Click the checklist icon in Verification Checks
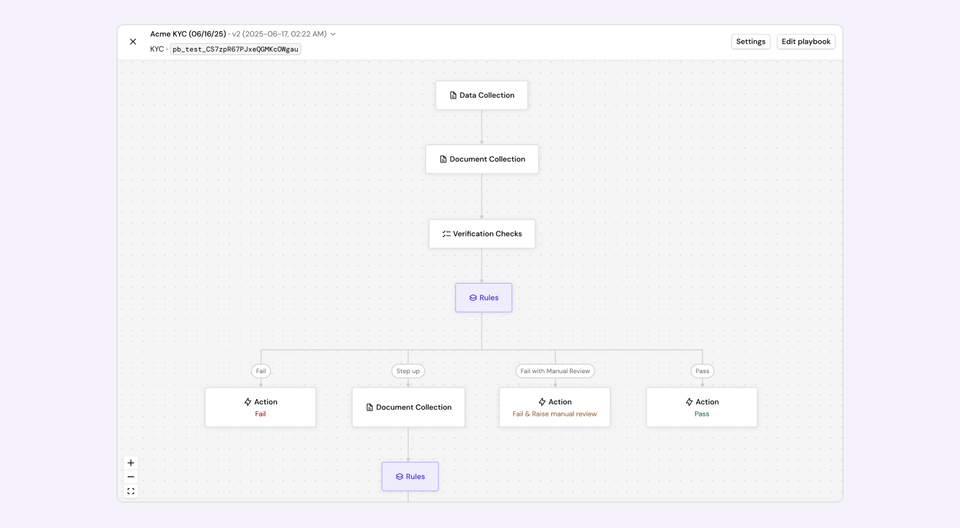 [x=446, y=234]
